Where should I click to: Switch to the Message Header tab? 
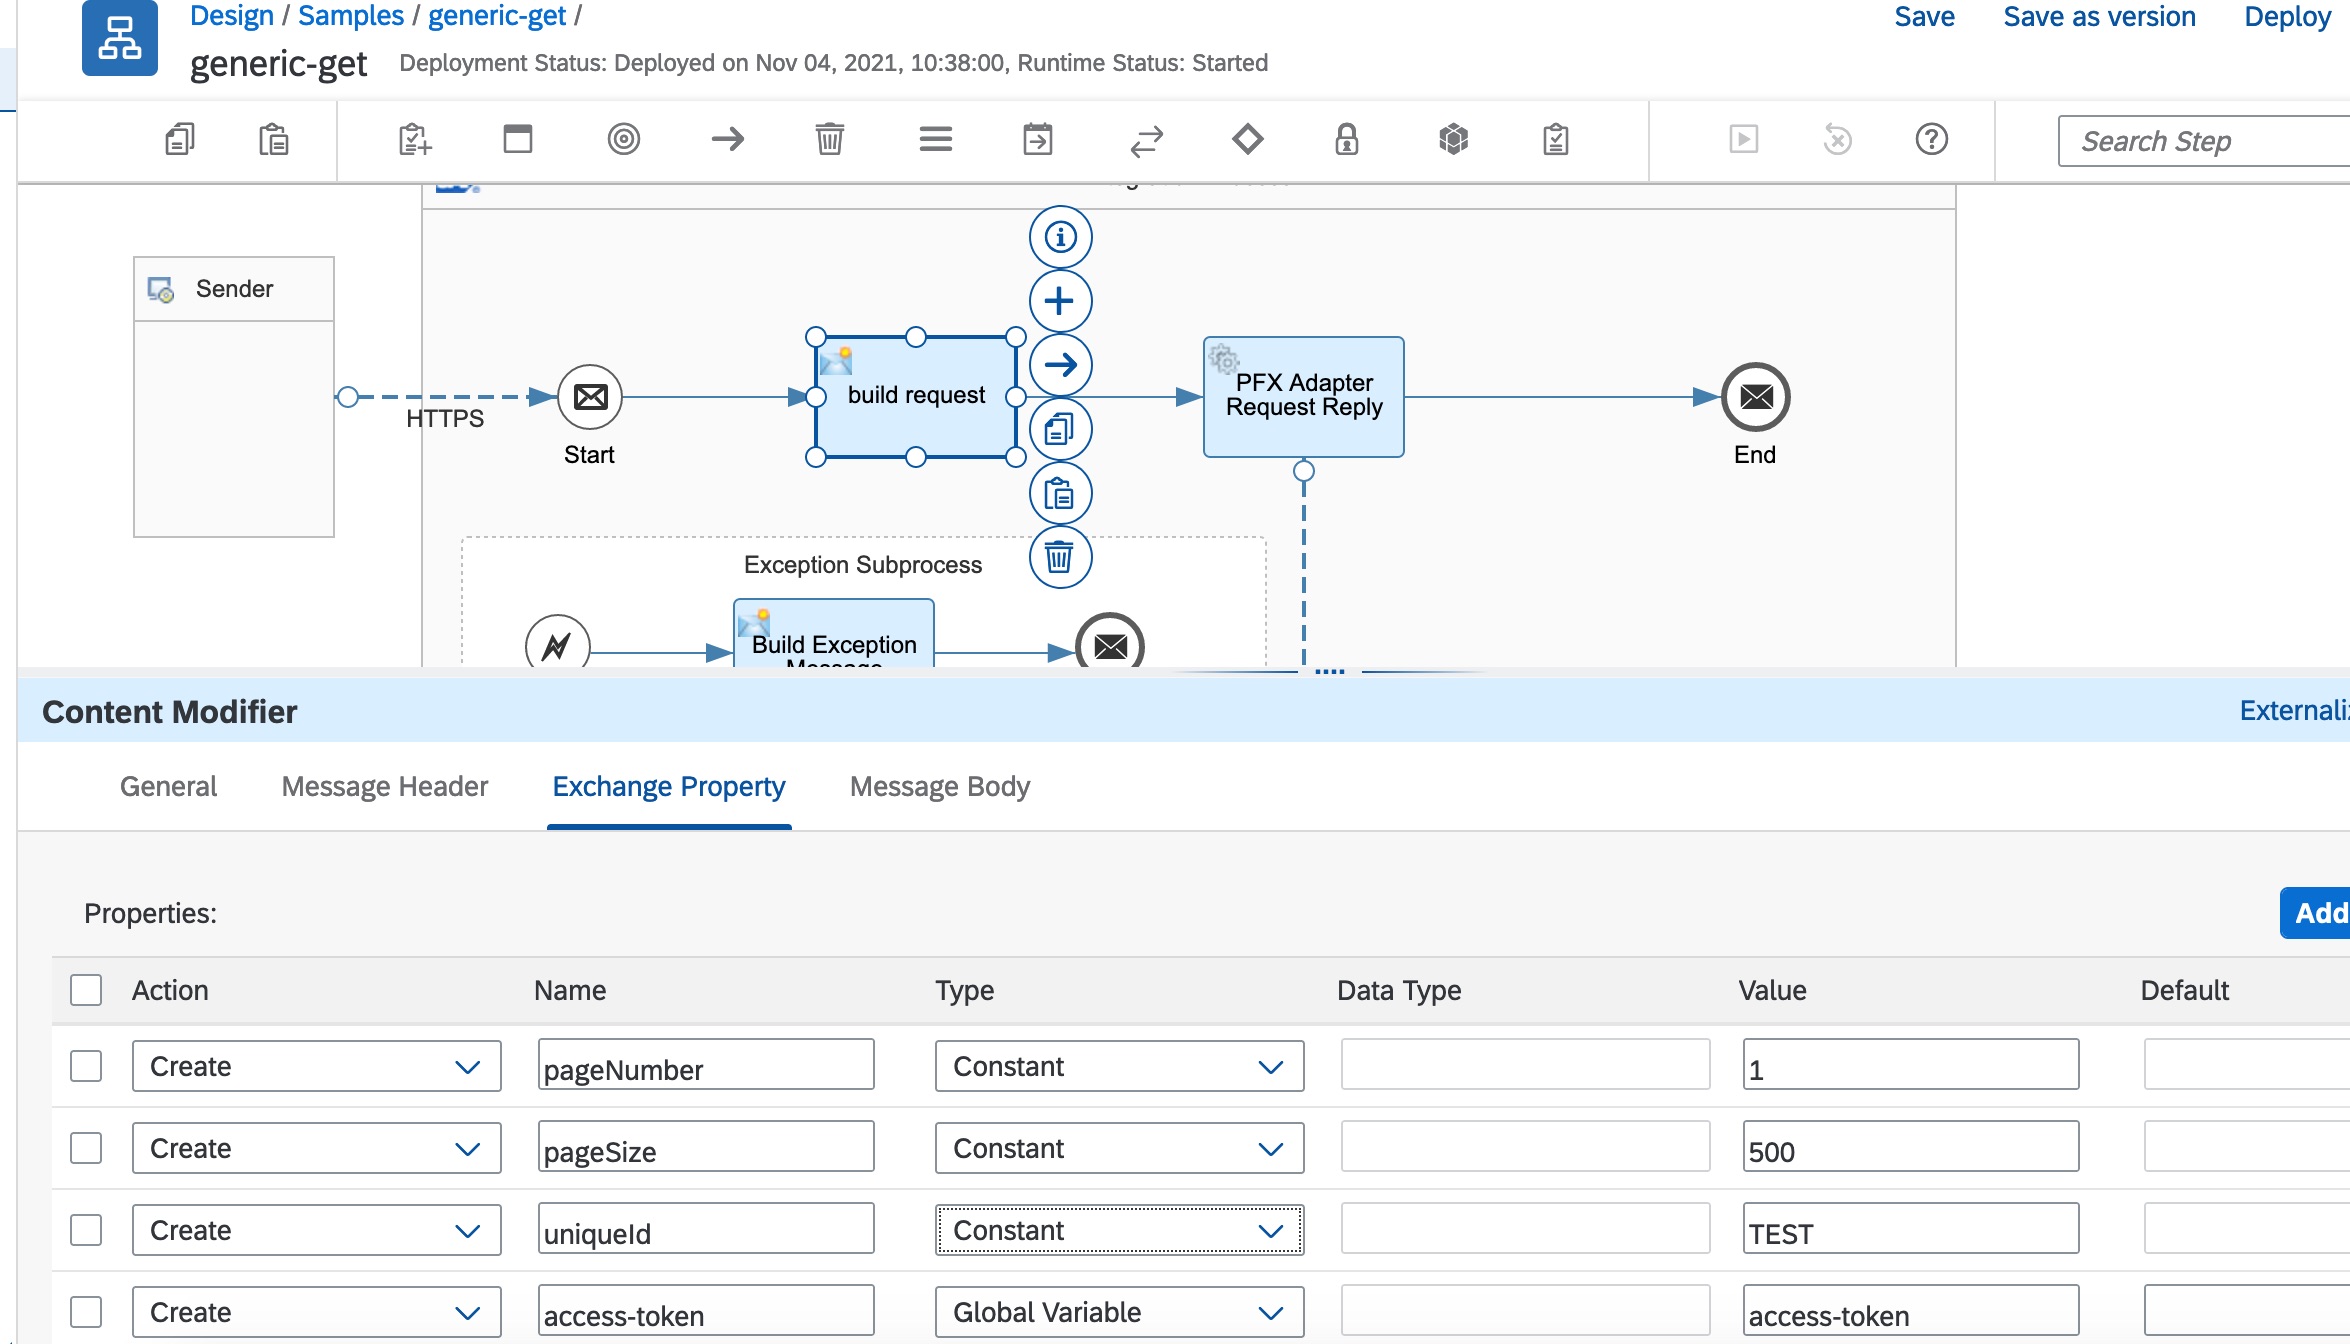384,787
